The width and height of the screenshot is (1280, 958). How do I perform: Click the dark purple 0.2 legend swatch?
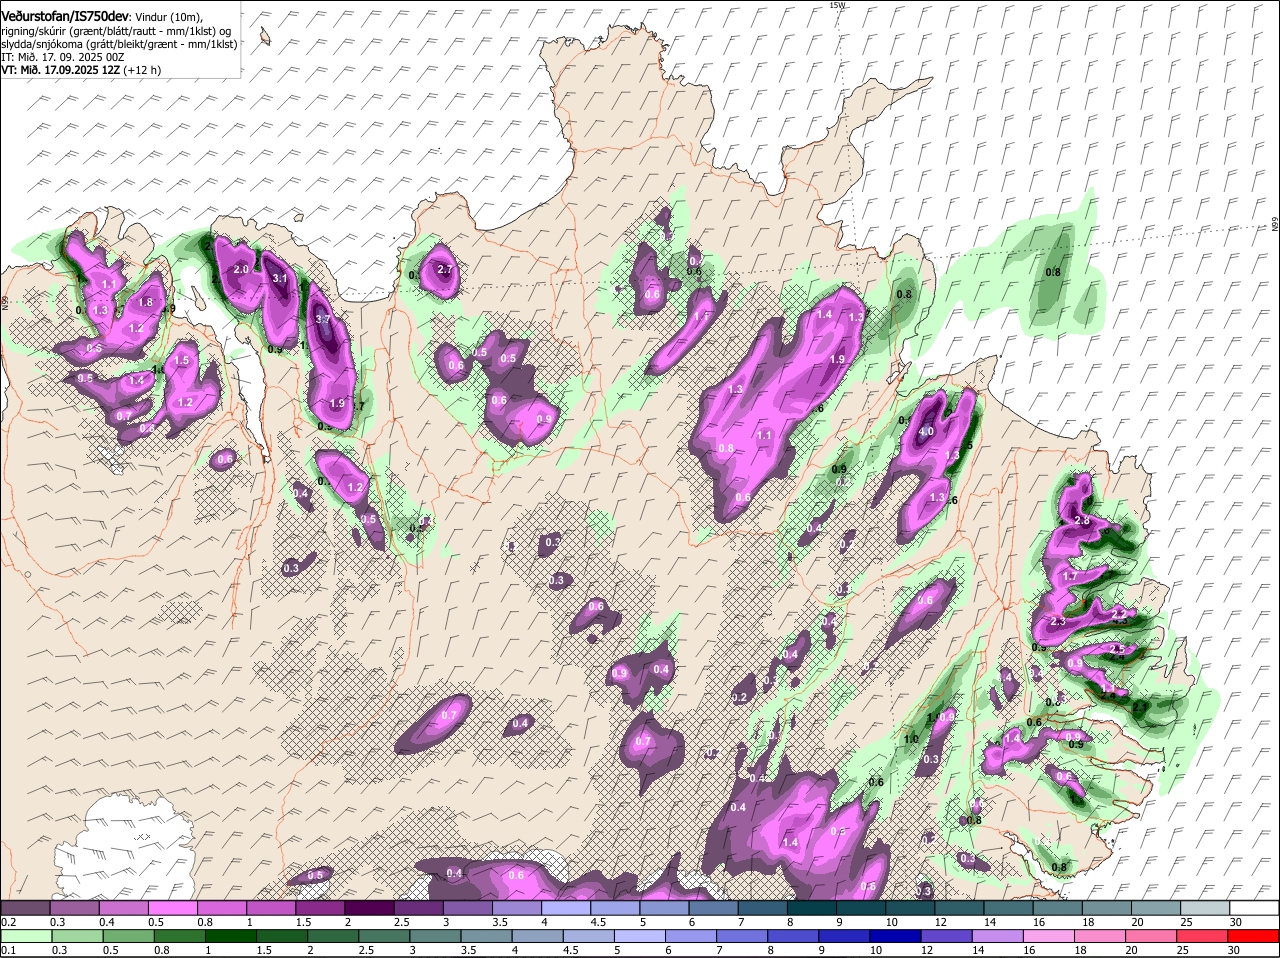[x=25, y=908]
